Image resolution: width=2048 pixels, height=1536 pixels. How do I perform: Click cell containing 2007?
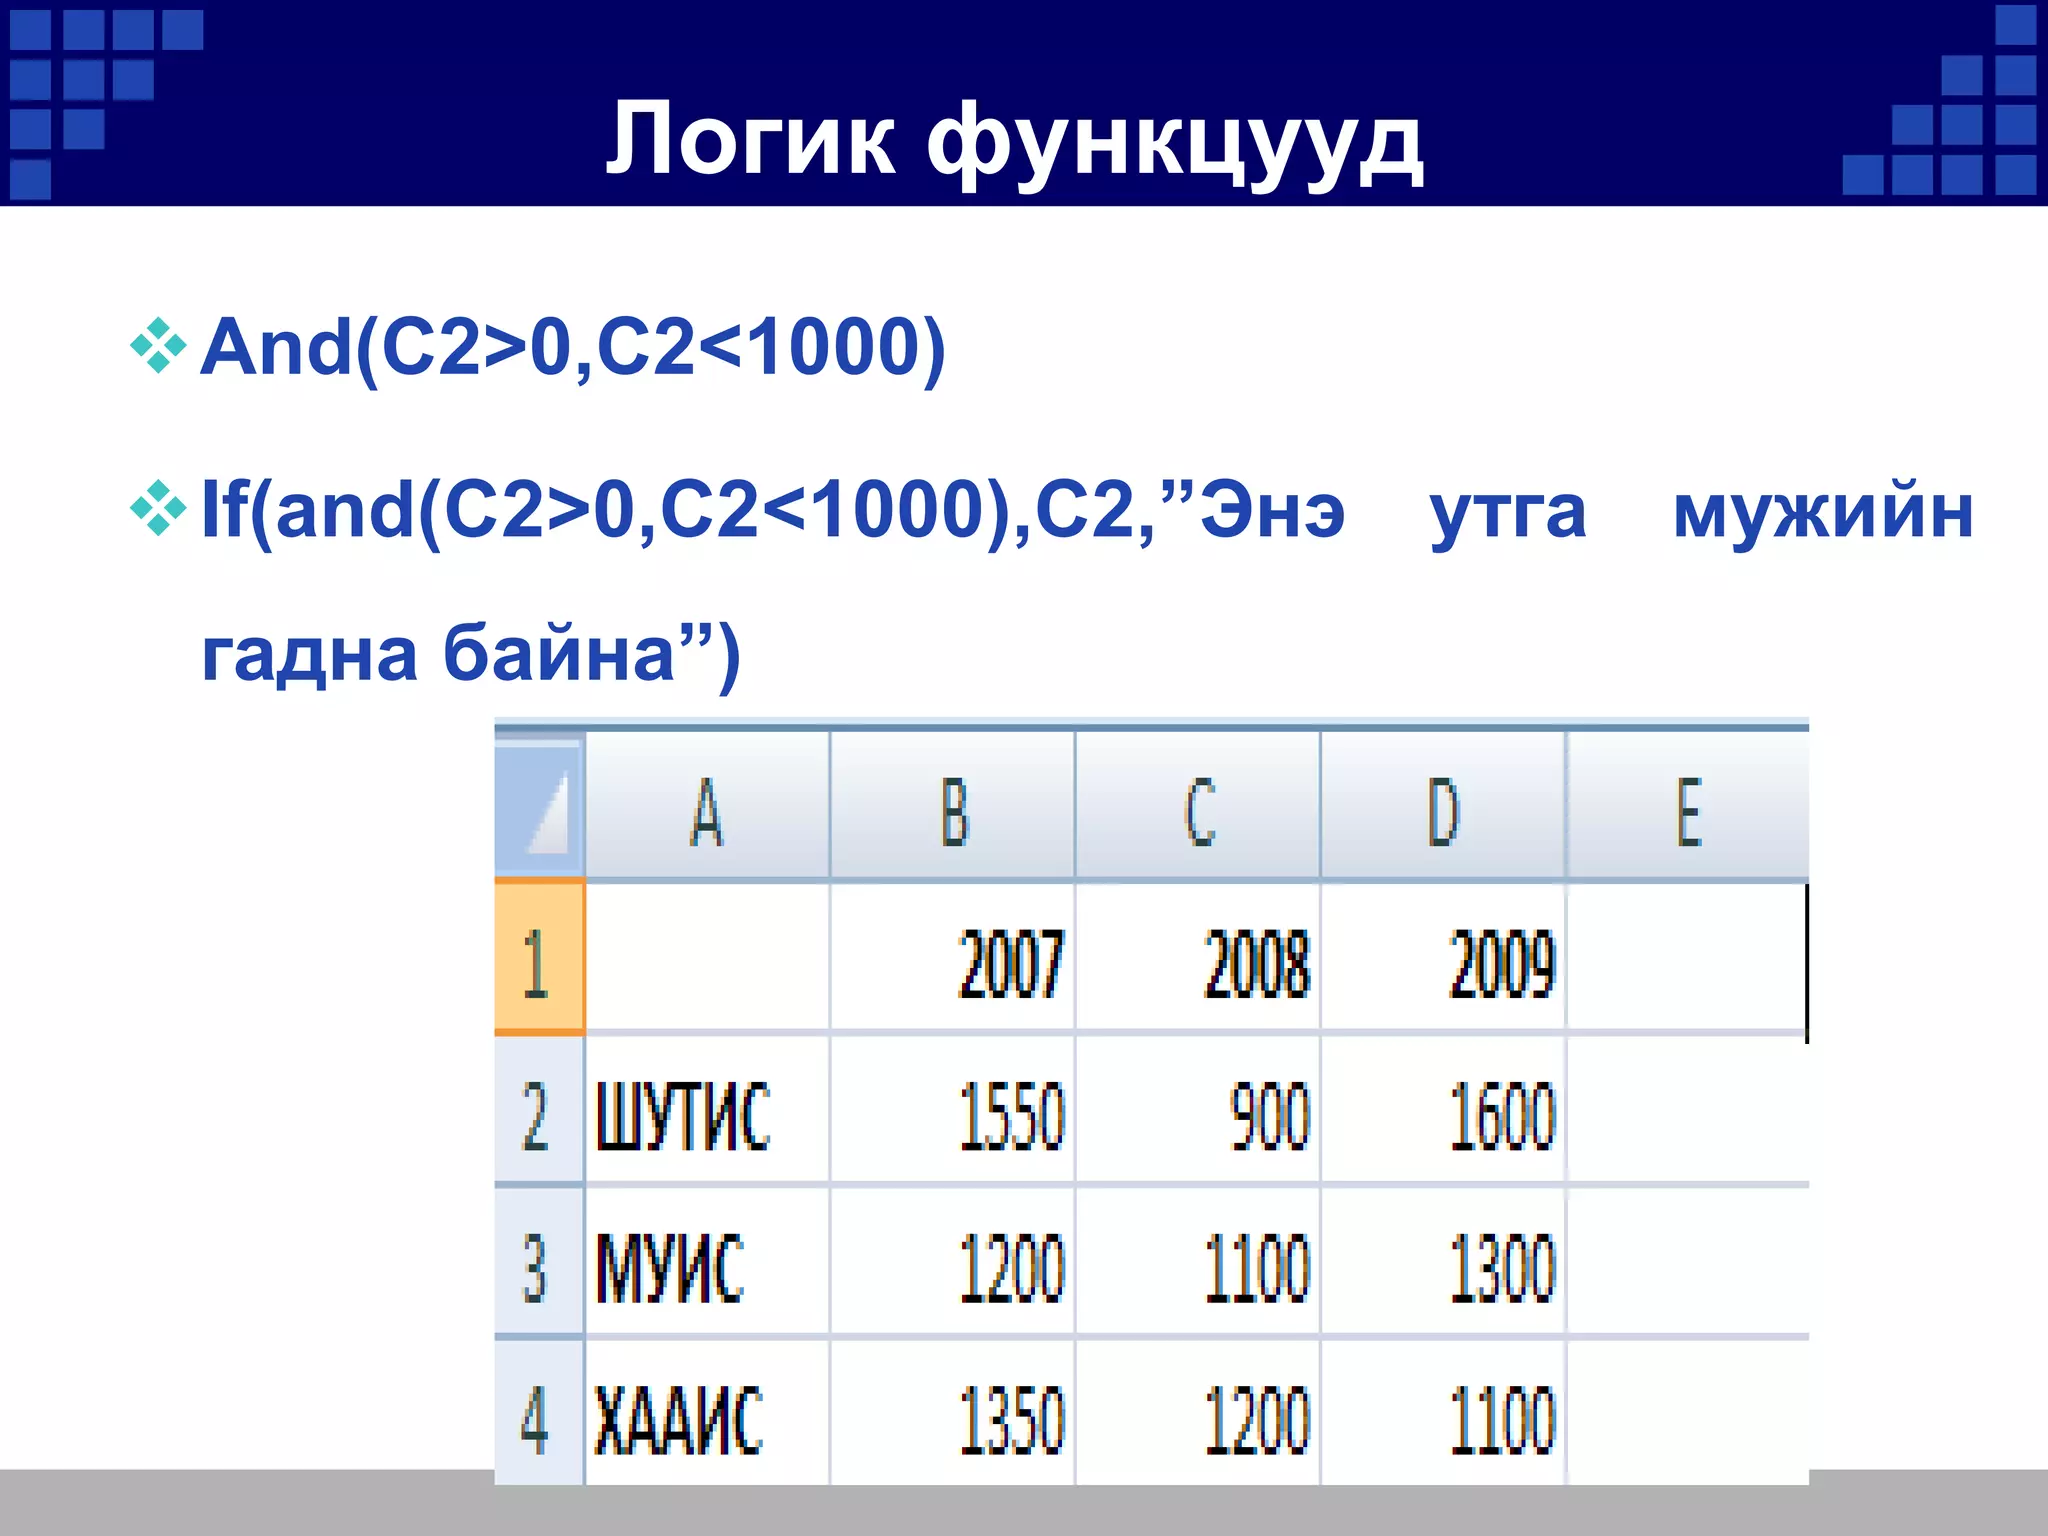pyautogui.click(x=953, y=958)
